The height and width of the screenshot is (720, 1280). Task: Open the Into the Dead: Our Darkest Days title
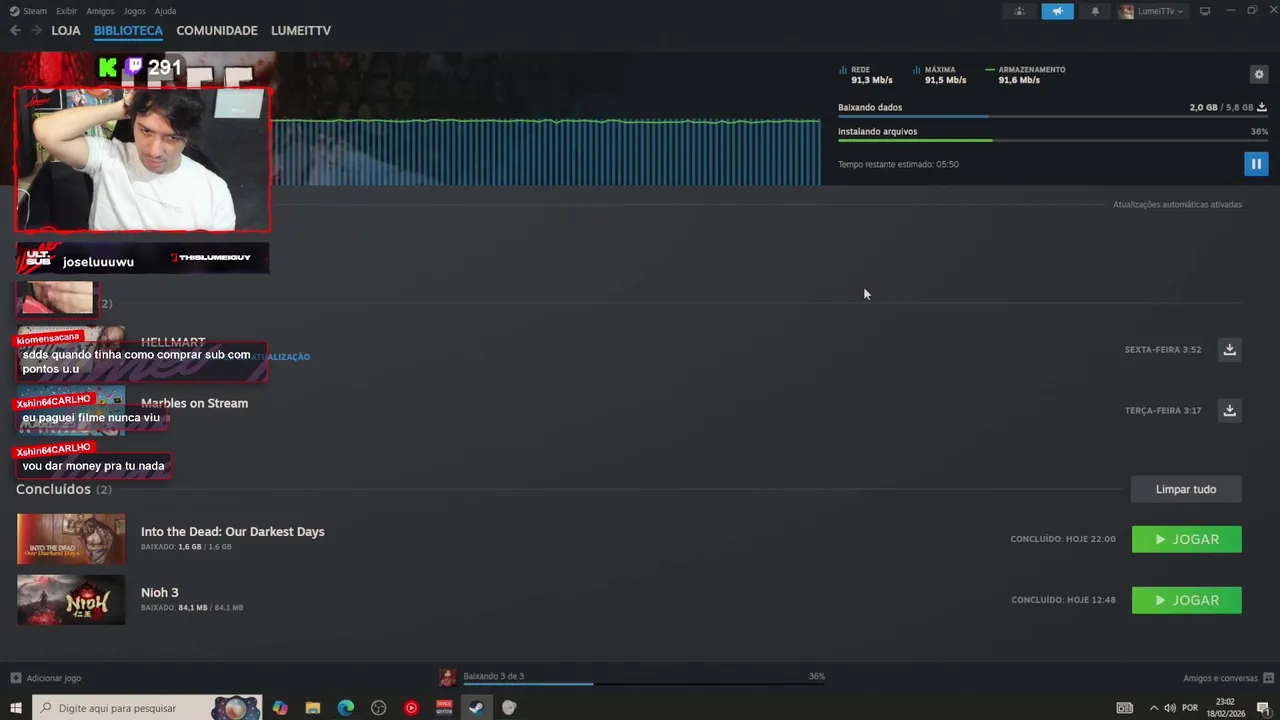pyautogui.click(x=232, y=532)
